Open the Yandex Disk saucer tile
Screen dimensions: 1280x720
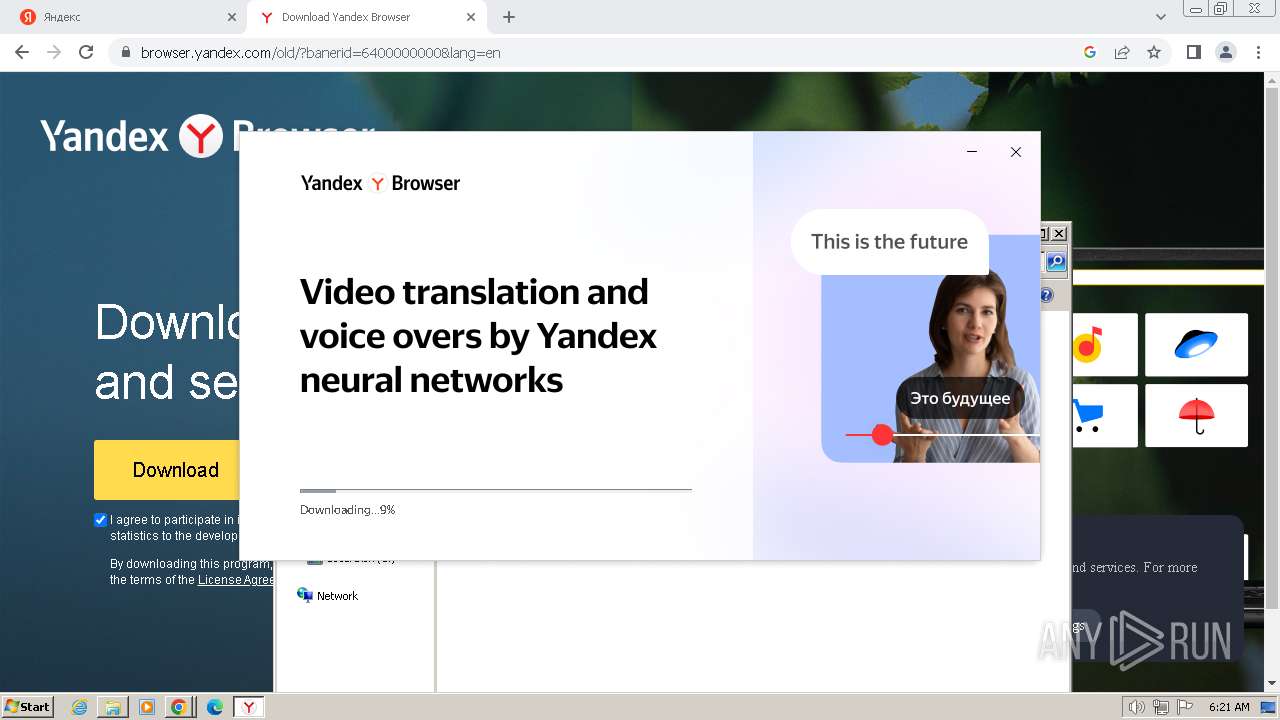pos(1196,345)
